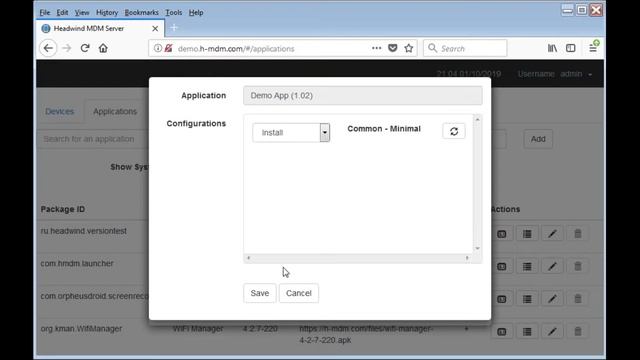This screenshot has width=640, height=360.
Task: Click the browser Search box
Action: pyautogui.click(x=465, y=48)
